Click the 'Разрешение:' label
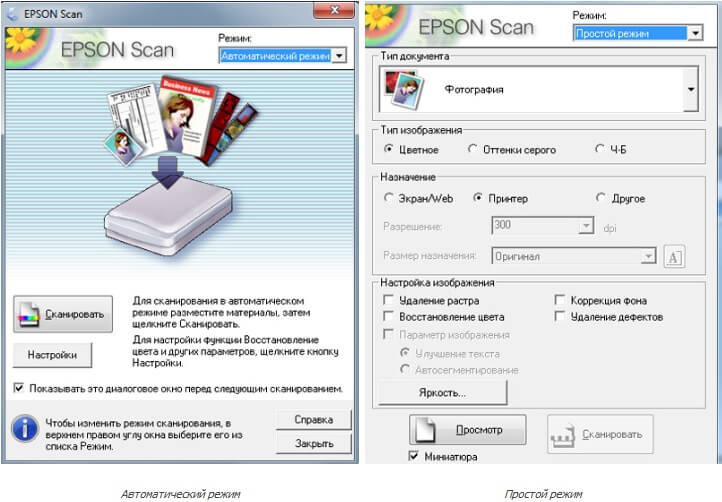Viewport: 722px width, 502px height. [x=413, y=227]
